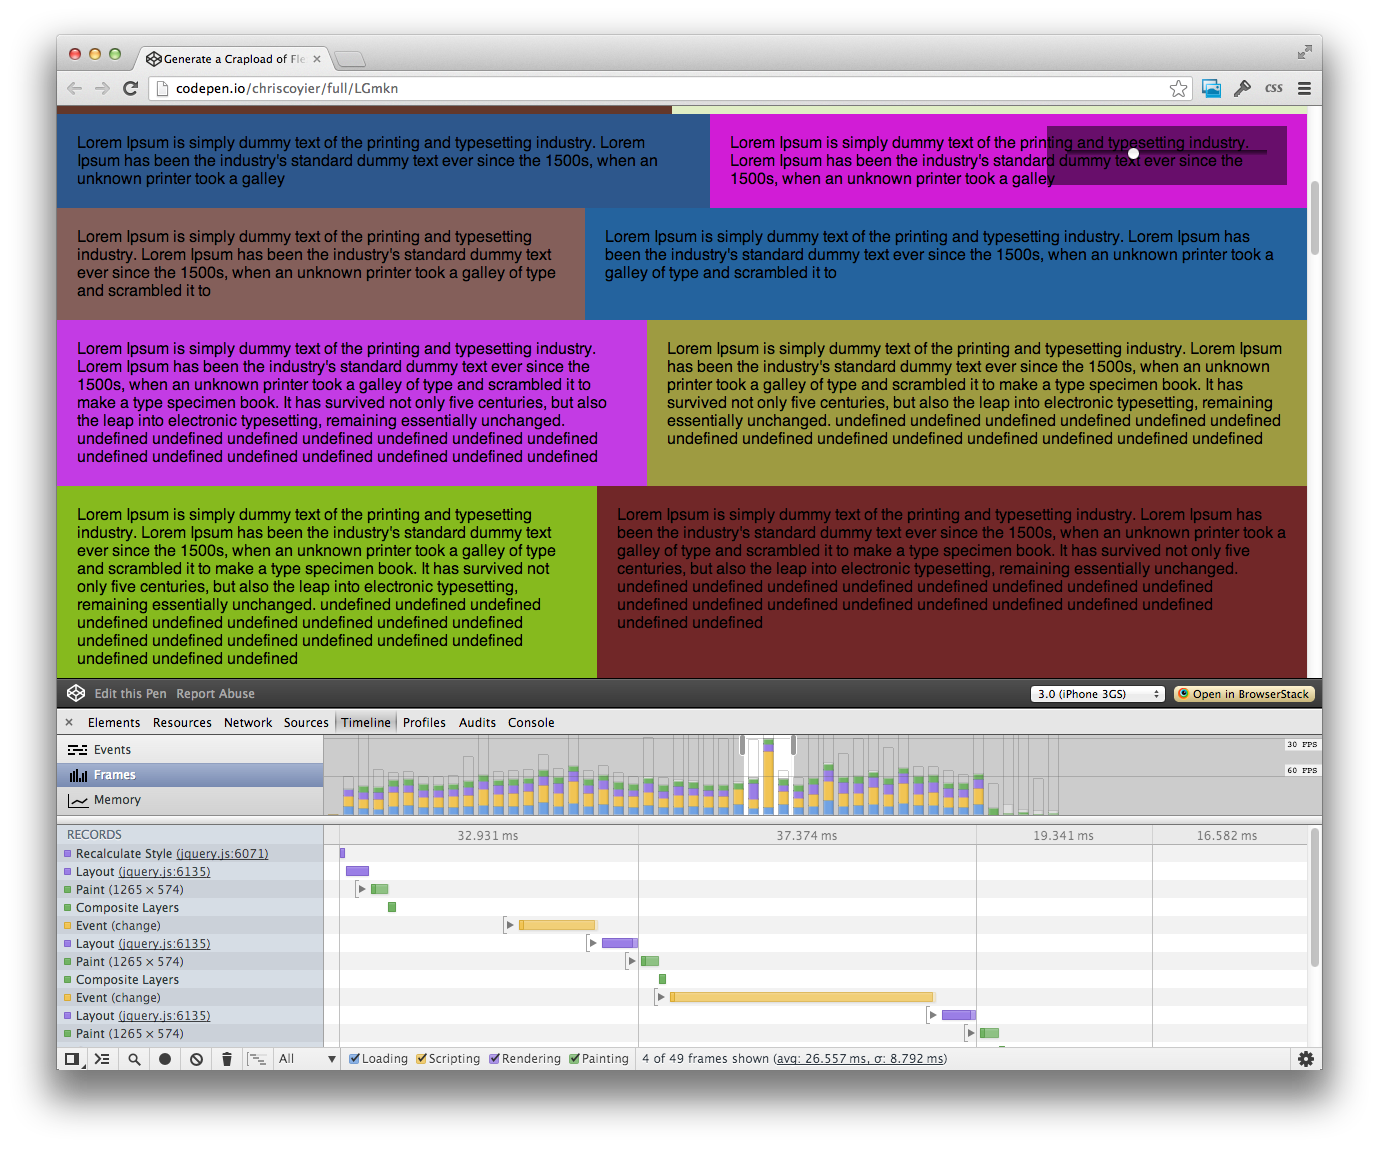The height and width of the screenshot is (1149, 1379).
Task: Expand the first Paint (1265 × 574) bar
Action: tap(362, 889)
